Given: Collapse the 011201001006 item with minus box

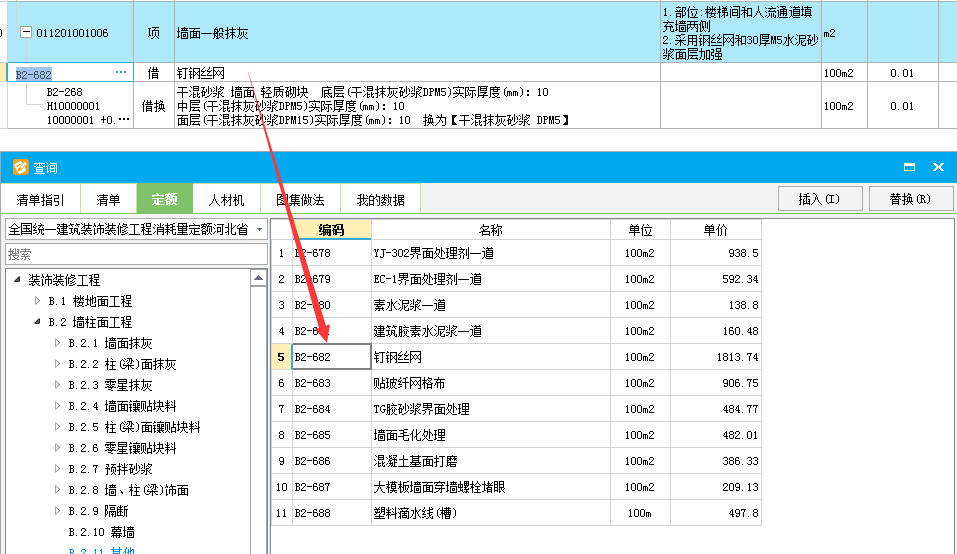Looking at the screenshot, I should [x=26, y=32].
